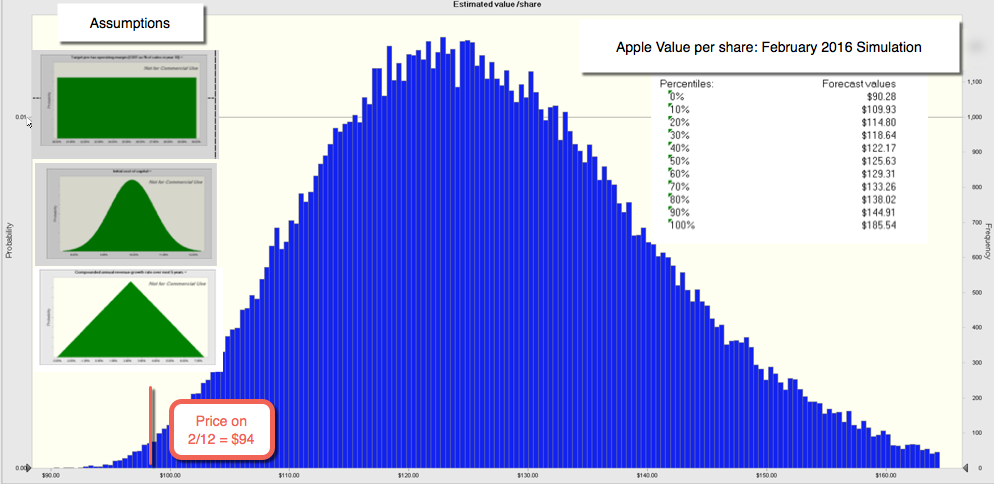
Task: Click the 500 frequency axis label
Action: coord(977,292)
